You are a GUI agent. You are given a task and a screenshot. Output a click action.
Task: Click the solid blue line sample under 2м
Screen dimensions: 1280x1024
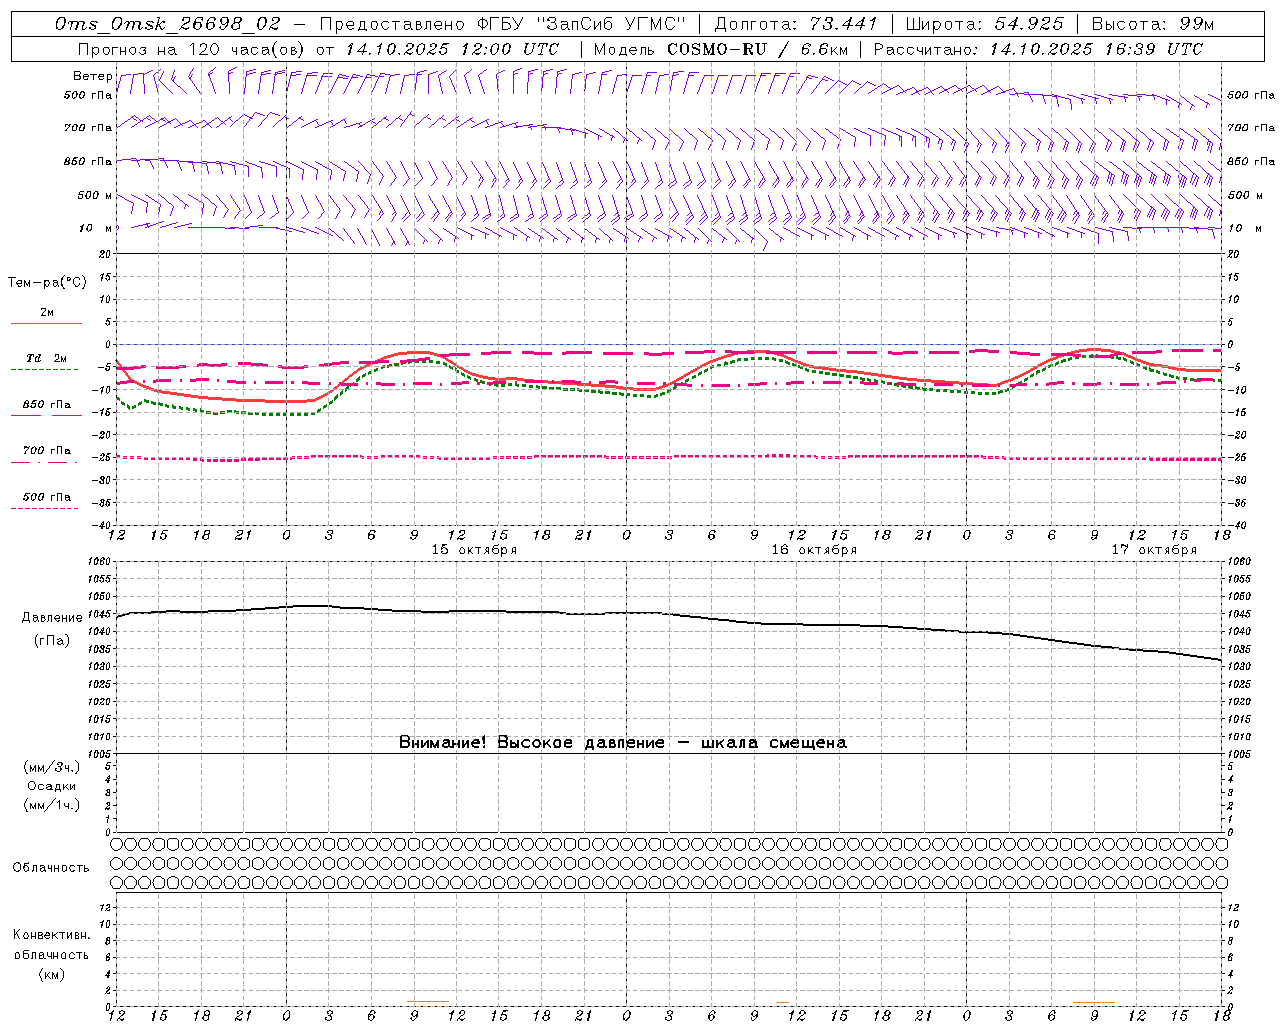coord(46,323)
